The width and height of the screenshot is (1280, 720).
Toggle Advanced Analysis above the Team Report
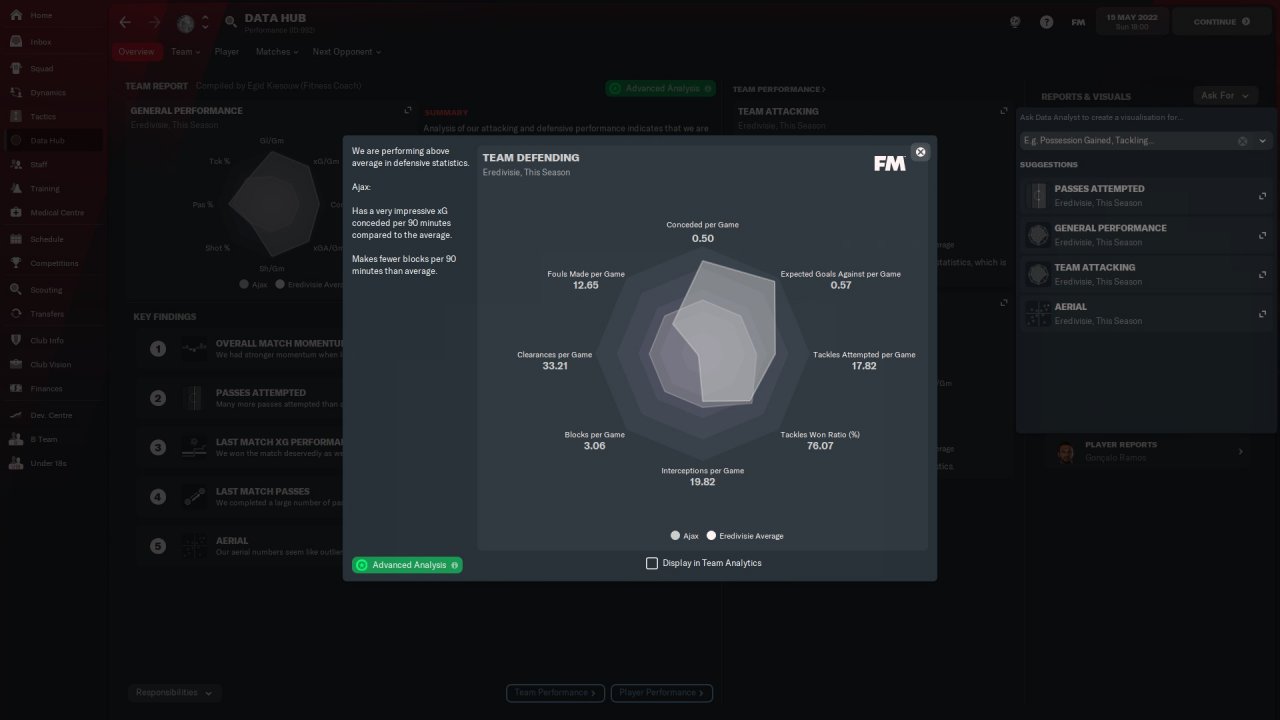pos(660,88)
